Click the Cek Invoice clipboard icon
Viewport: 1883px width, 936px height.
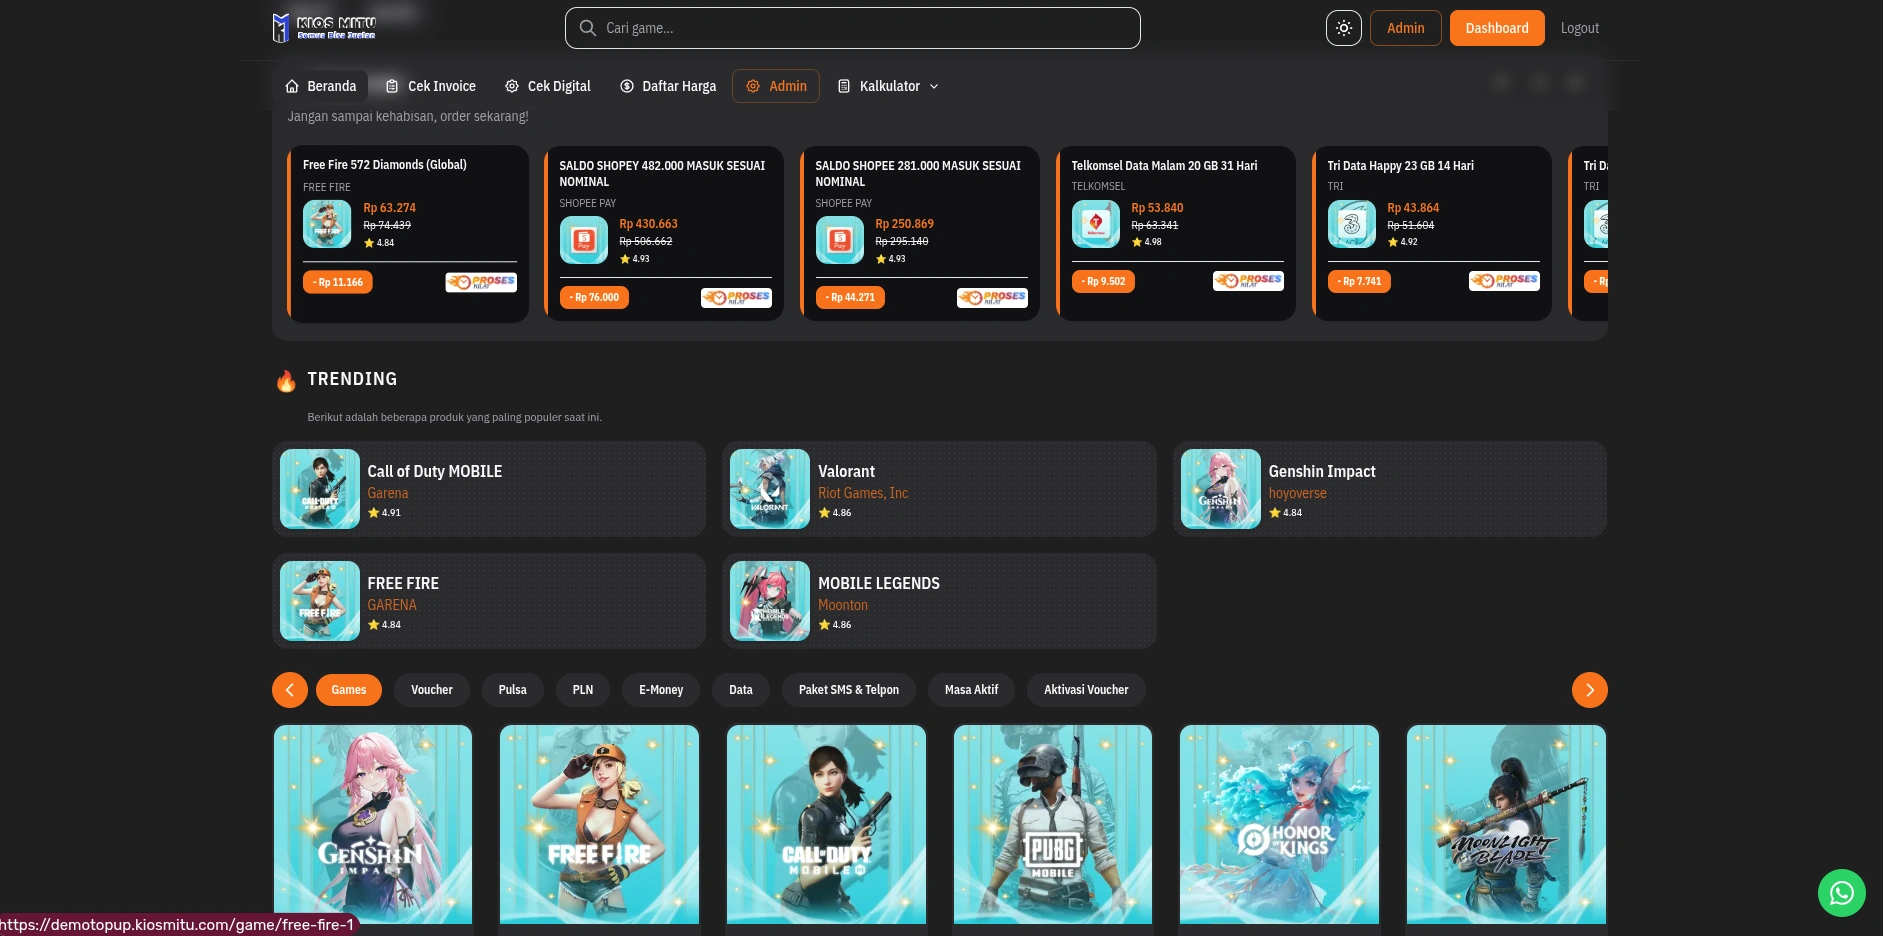(392, 86)
